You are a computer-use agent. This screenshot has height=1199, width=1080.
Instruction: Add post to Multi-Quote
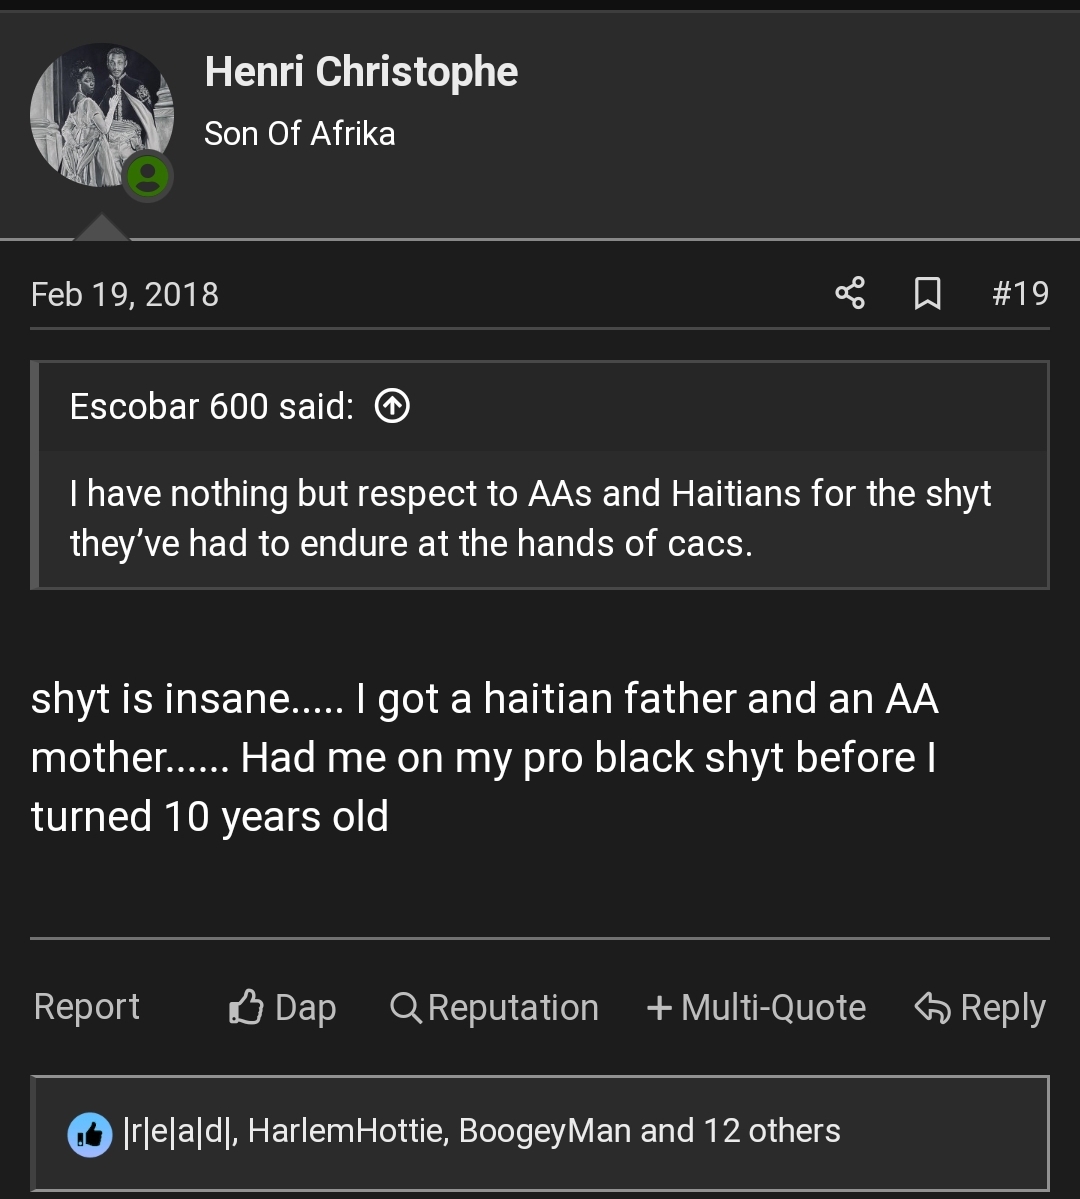tap(756, 1007)
